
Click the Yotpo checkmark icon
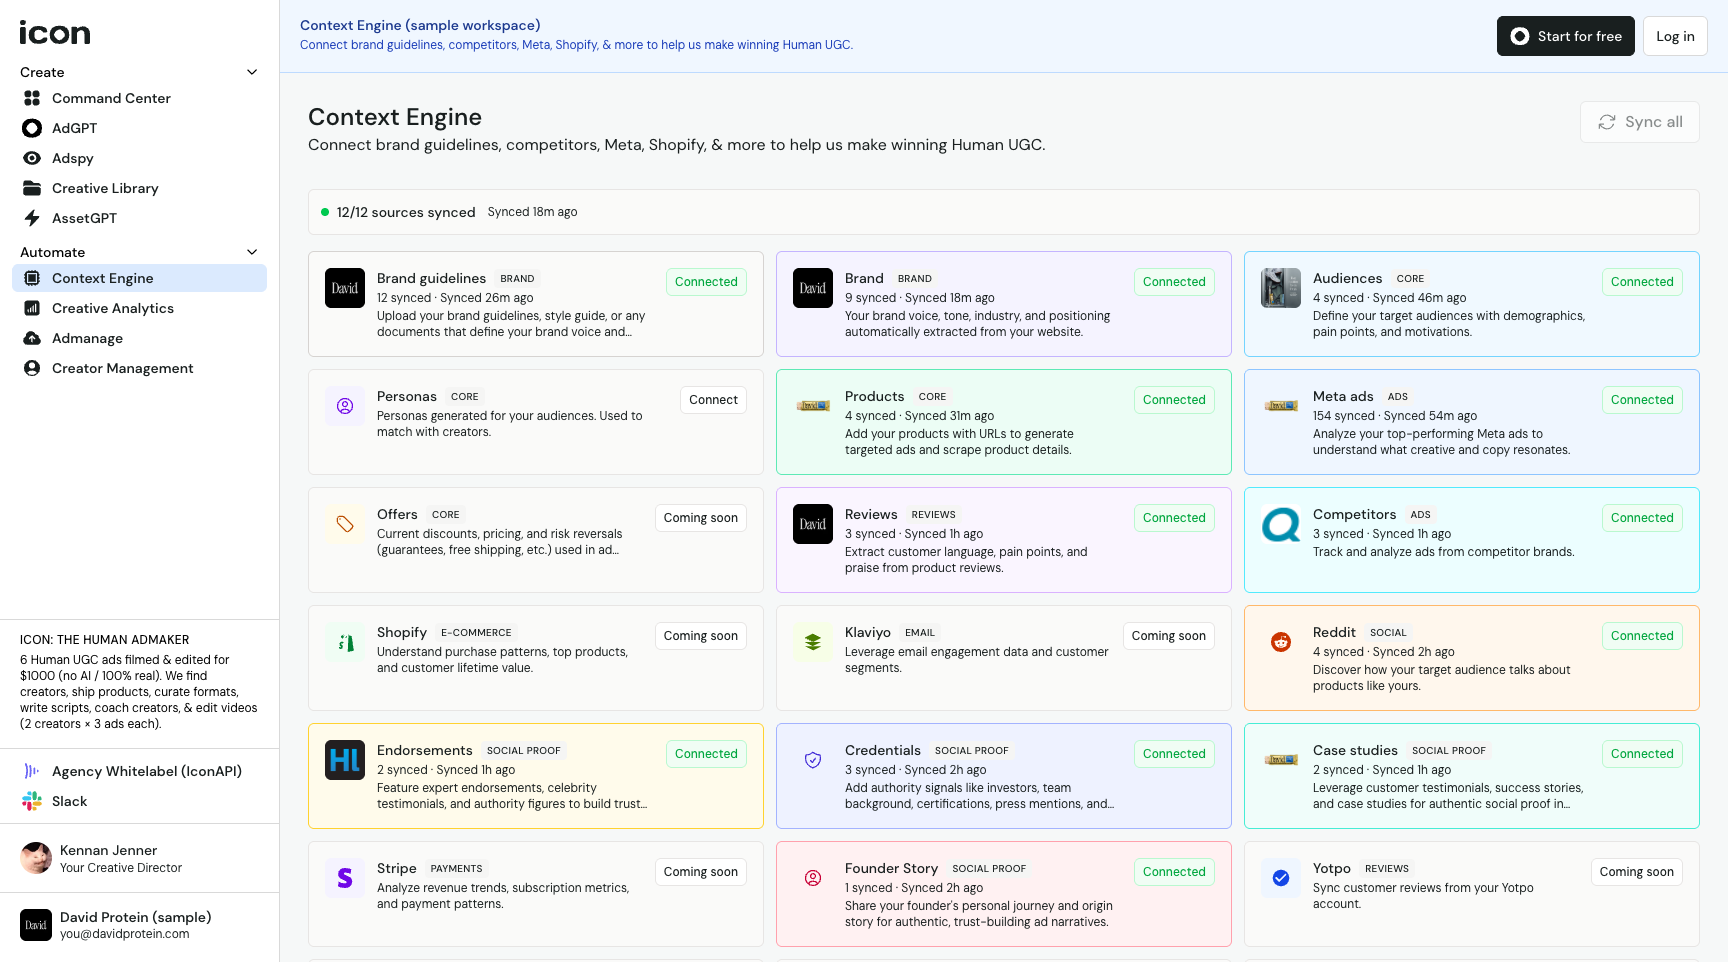point(1281,878)
